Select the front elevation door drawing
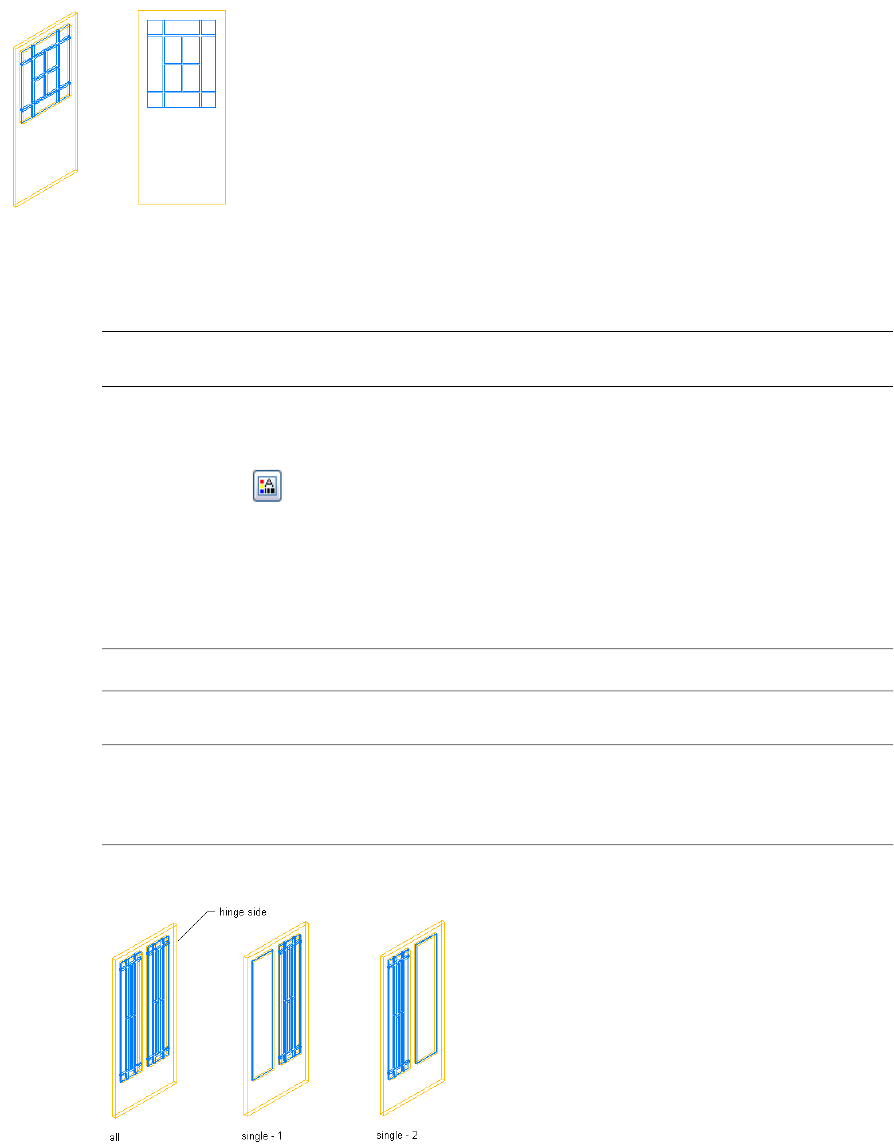 point(182,108)
